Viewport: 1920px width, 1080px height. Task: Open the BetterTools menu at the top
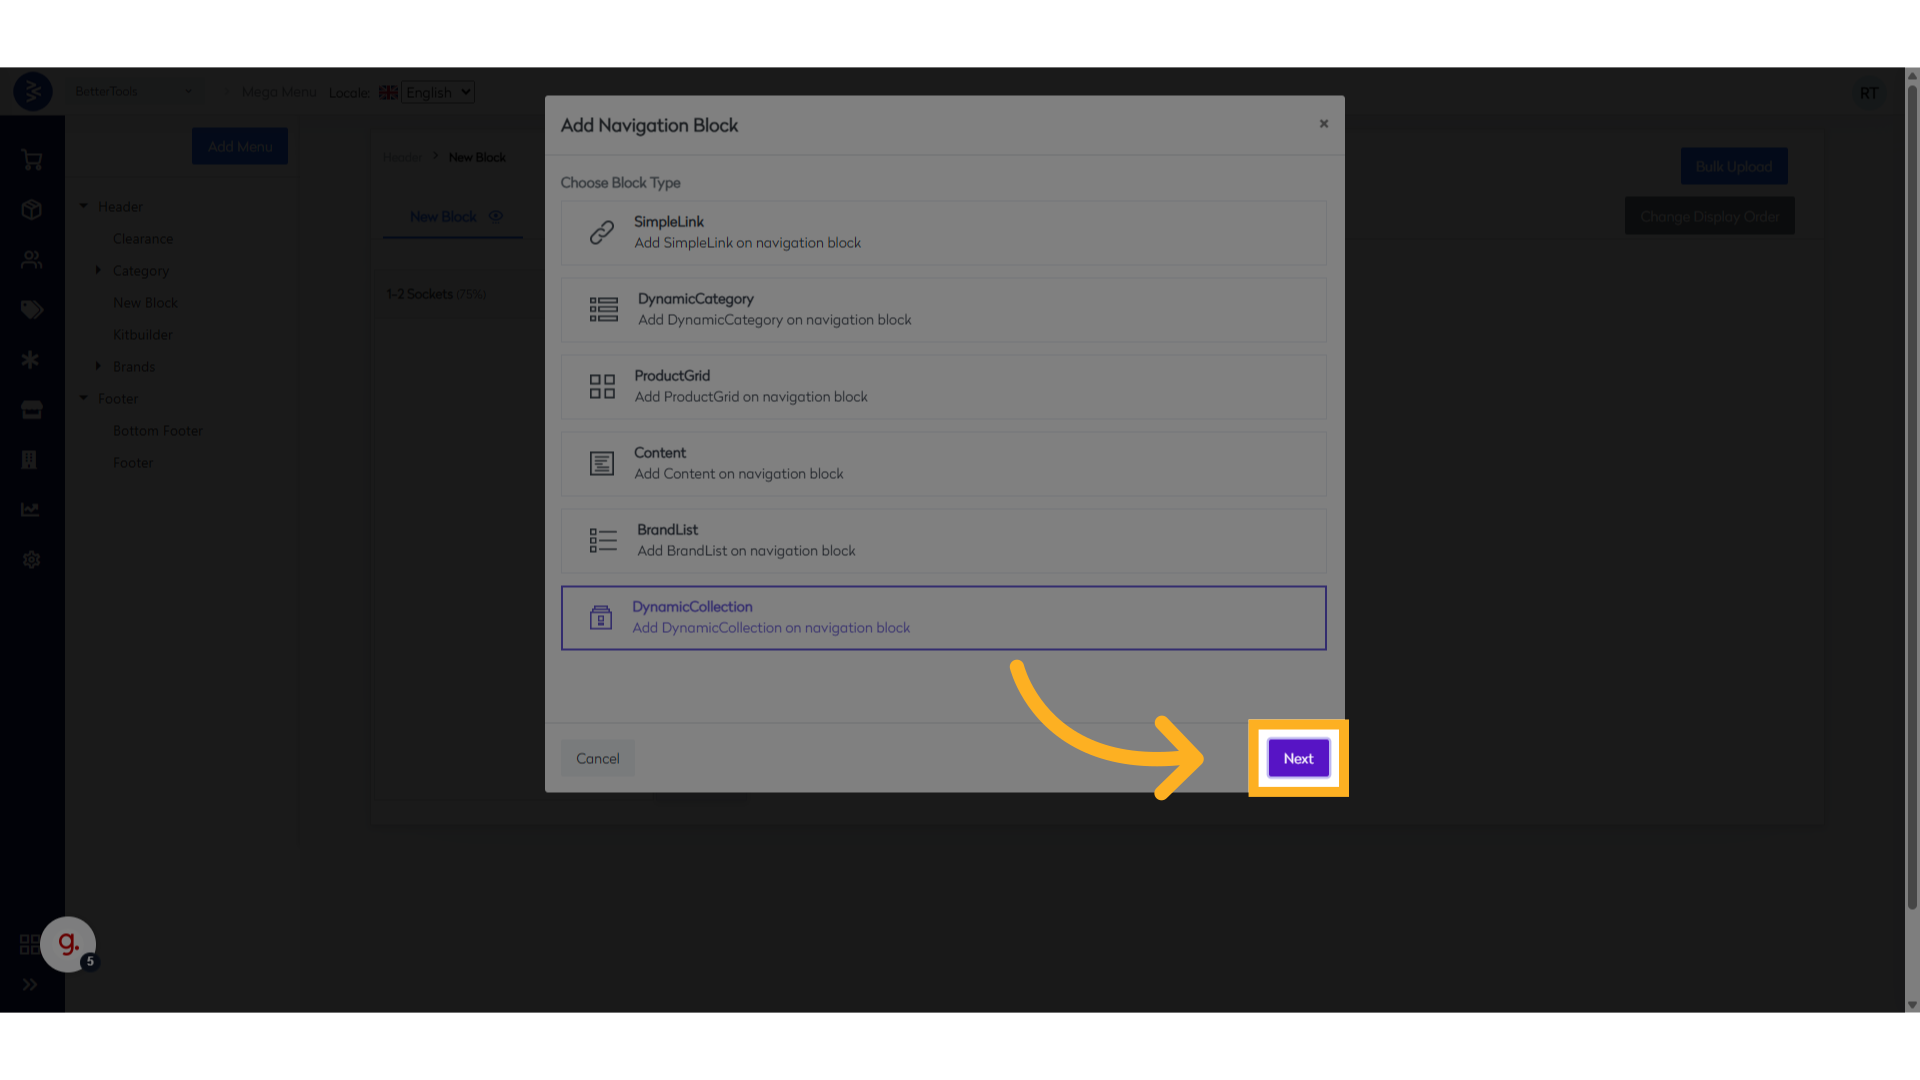click(x=135, y=91)
